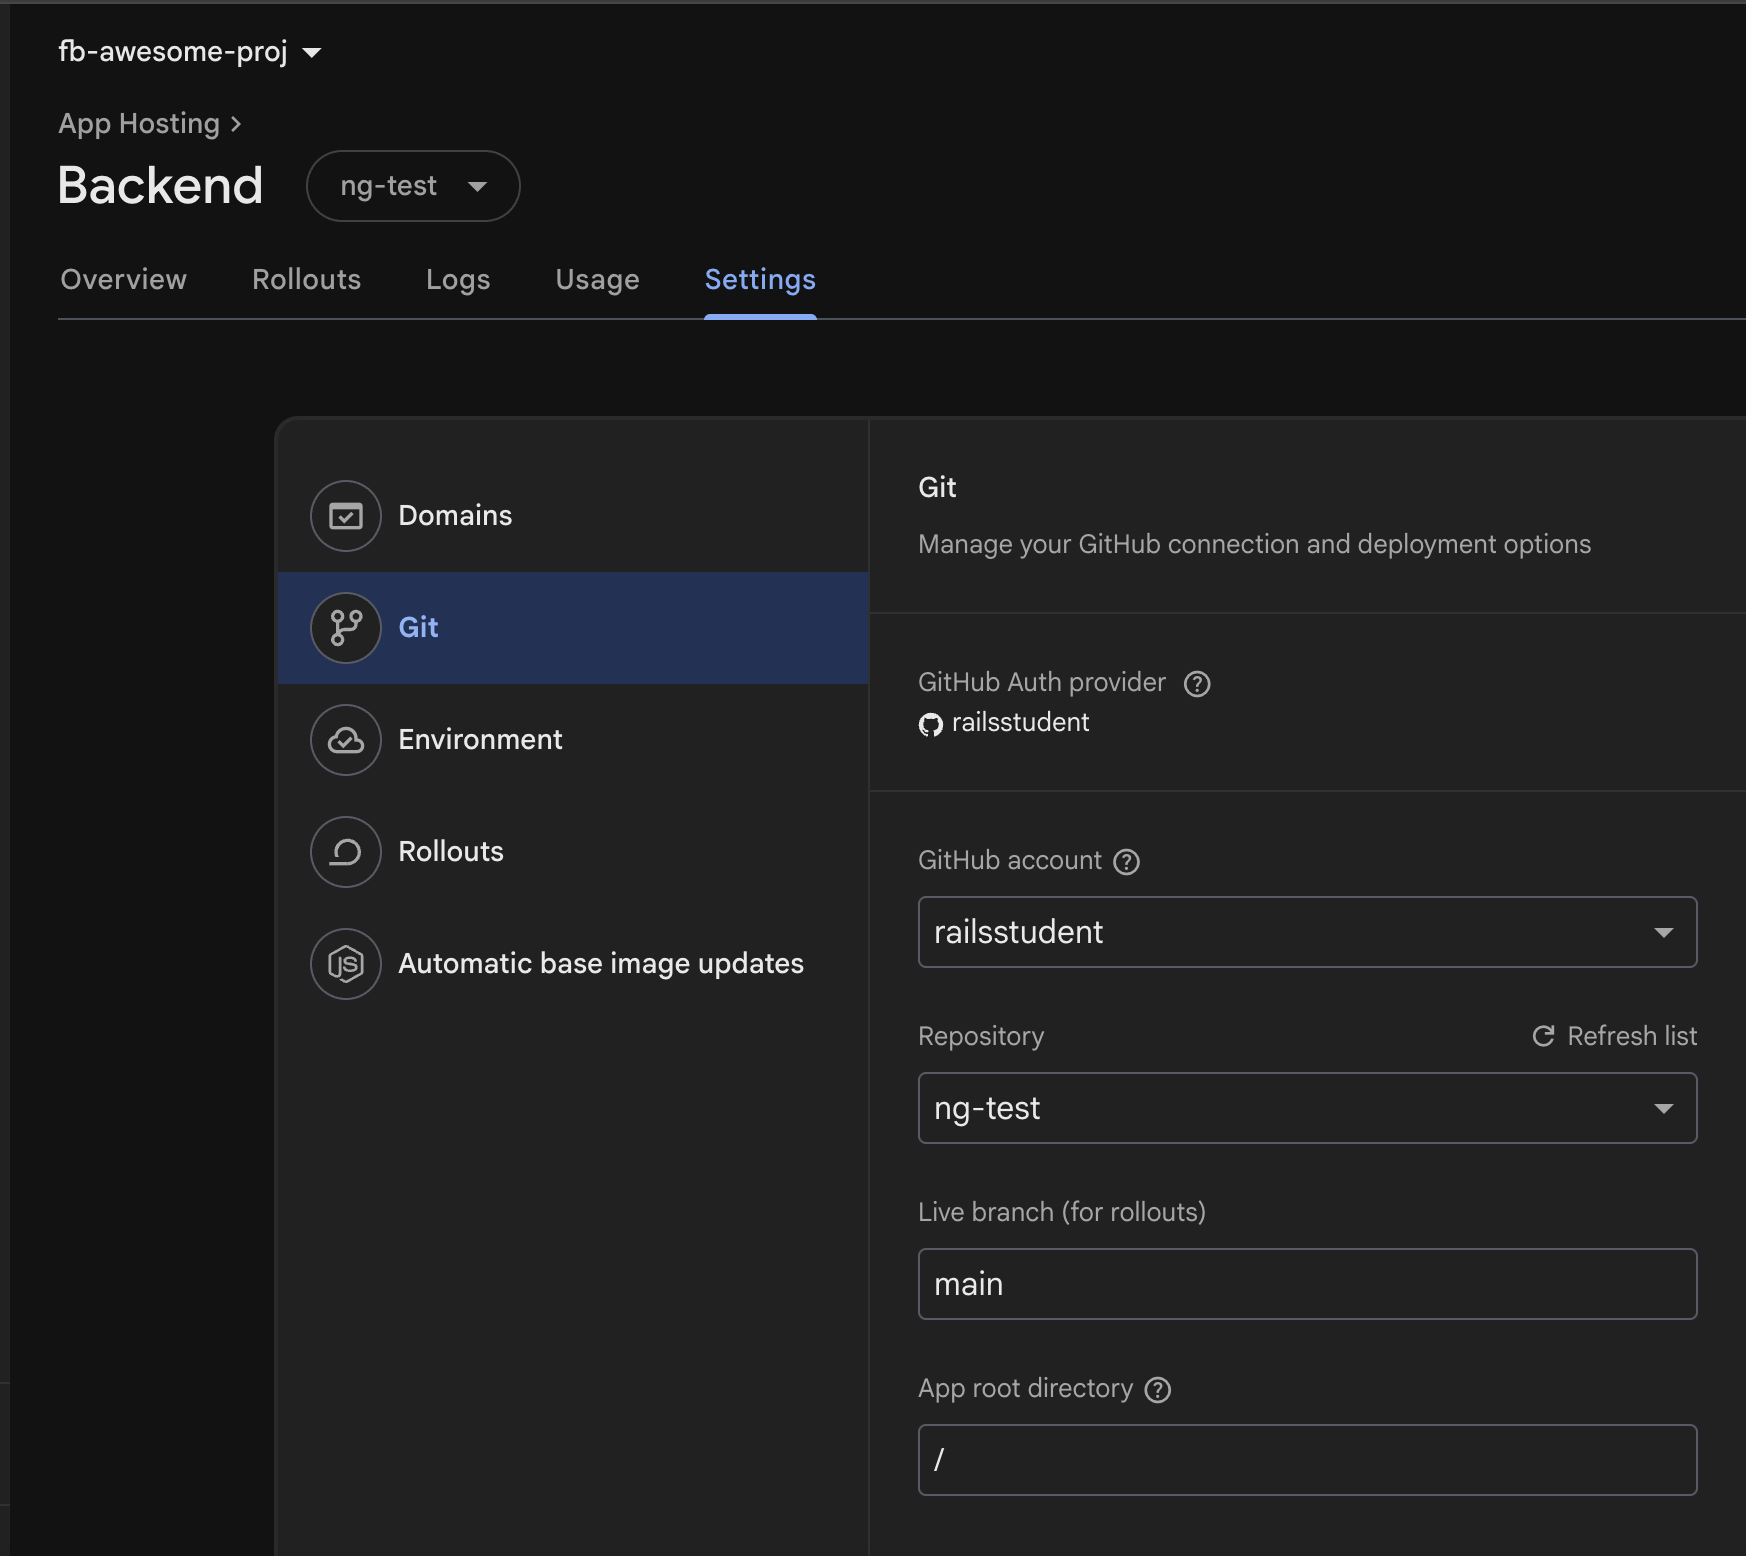Select the Settings tab
The height and width of the screenshot is (1556, 1746).
click(760, 279)
